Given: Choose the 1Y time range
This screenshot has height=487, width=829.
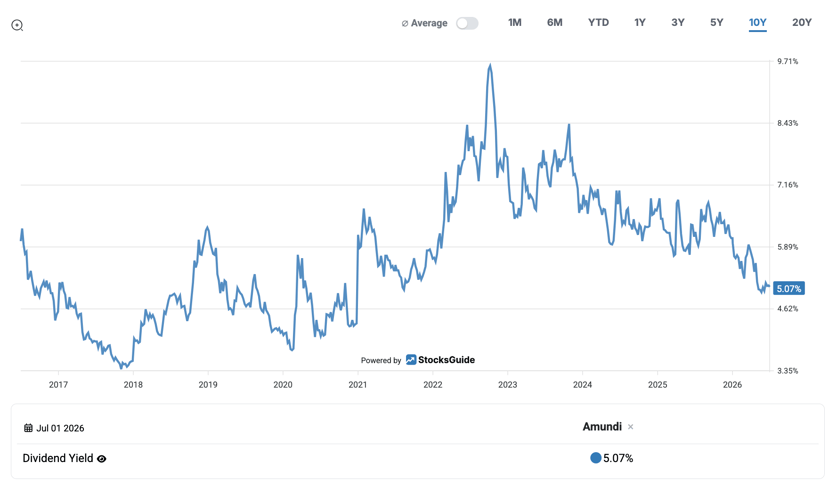Looking at the screenshot, I should point(640,23).
